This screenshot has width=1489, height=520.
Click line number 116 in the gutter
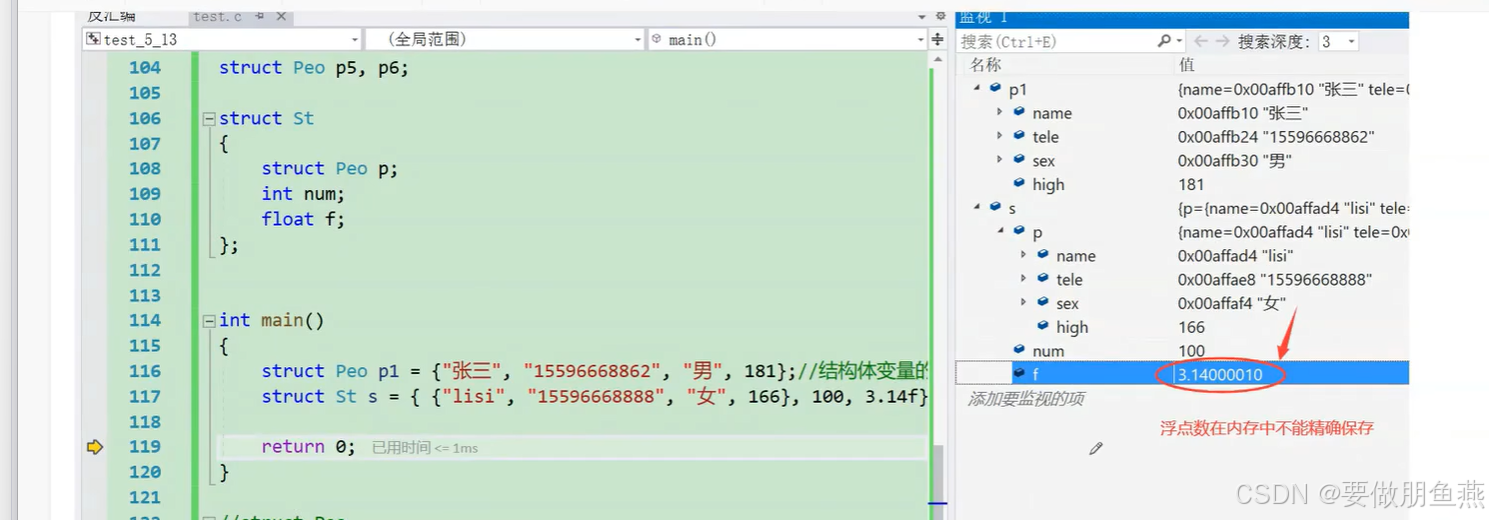[x=145, y=371]
